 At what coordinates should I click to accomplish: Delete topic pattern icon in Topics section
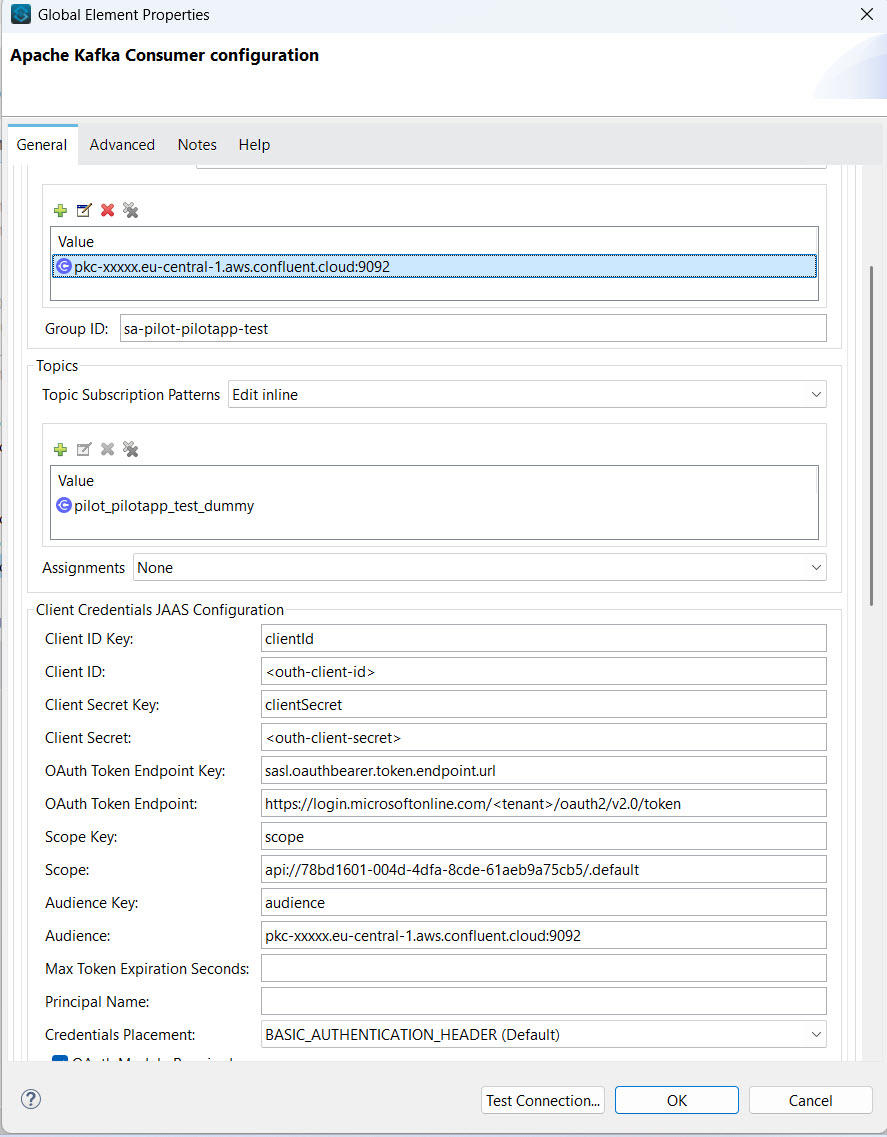pos(107,450)
